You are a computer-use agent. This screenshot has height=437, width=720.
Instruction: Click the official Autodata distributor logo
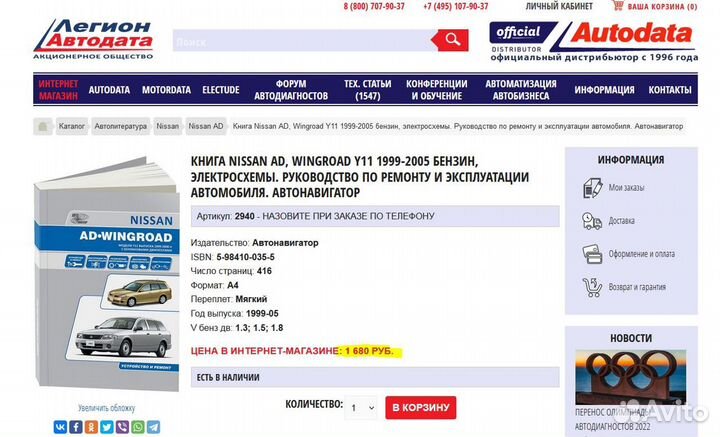coord(593,41)
